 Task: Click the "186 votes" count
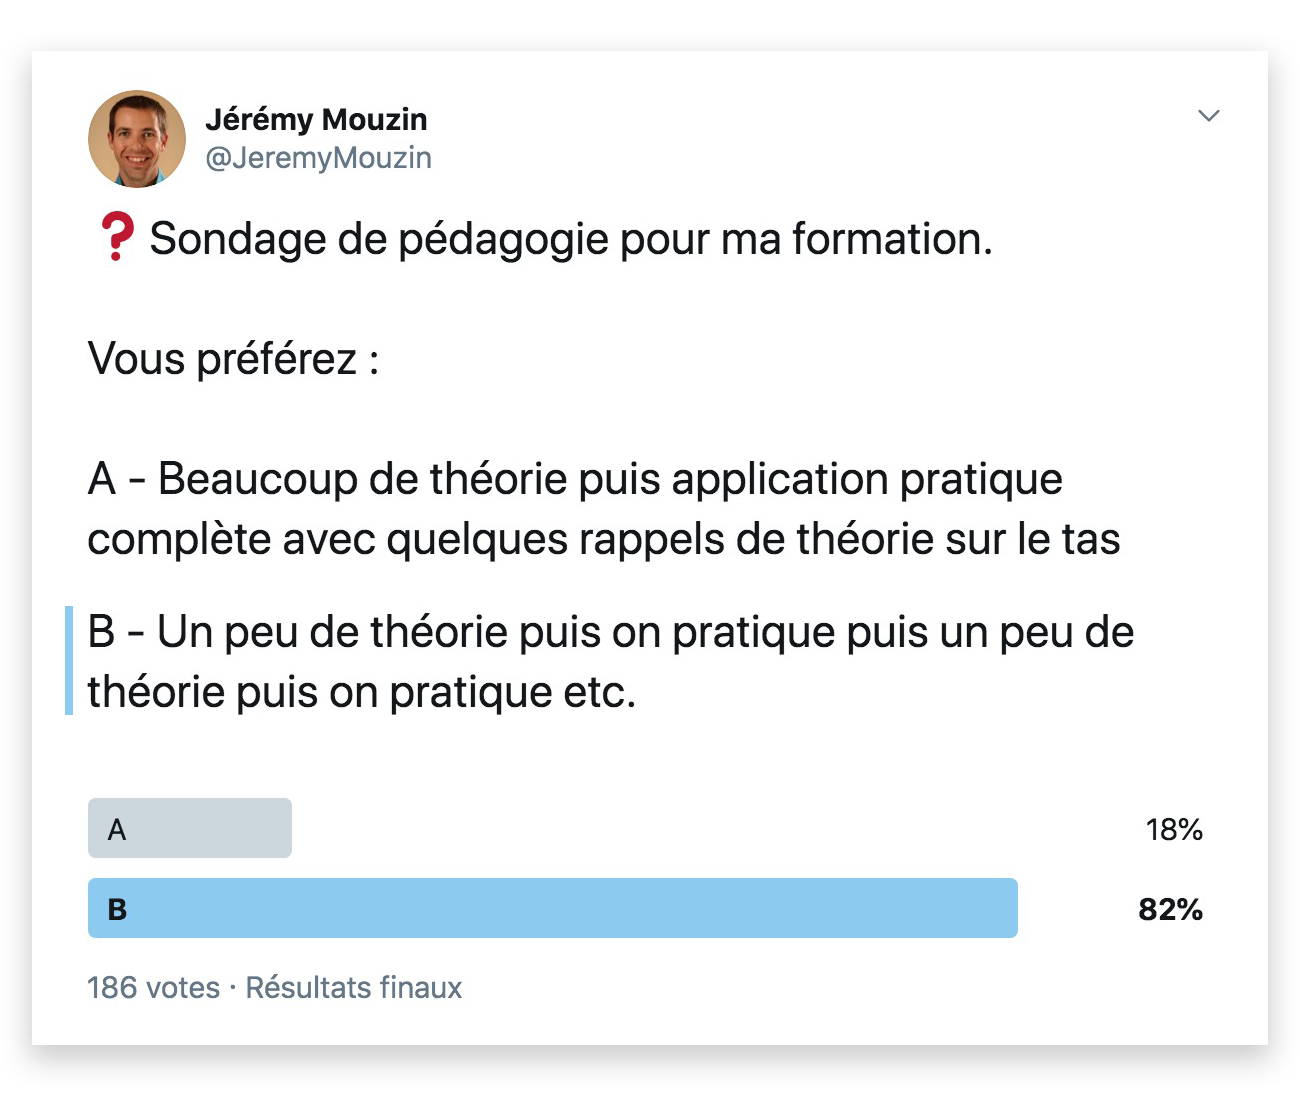(x=153, y=988)
